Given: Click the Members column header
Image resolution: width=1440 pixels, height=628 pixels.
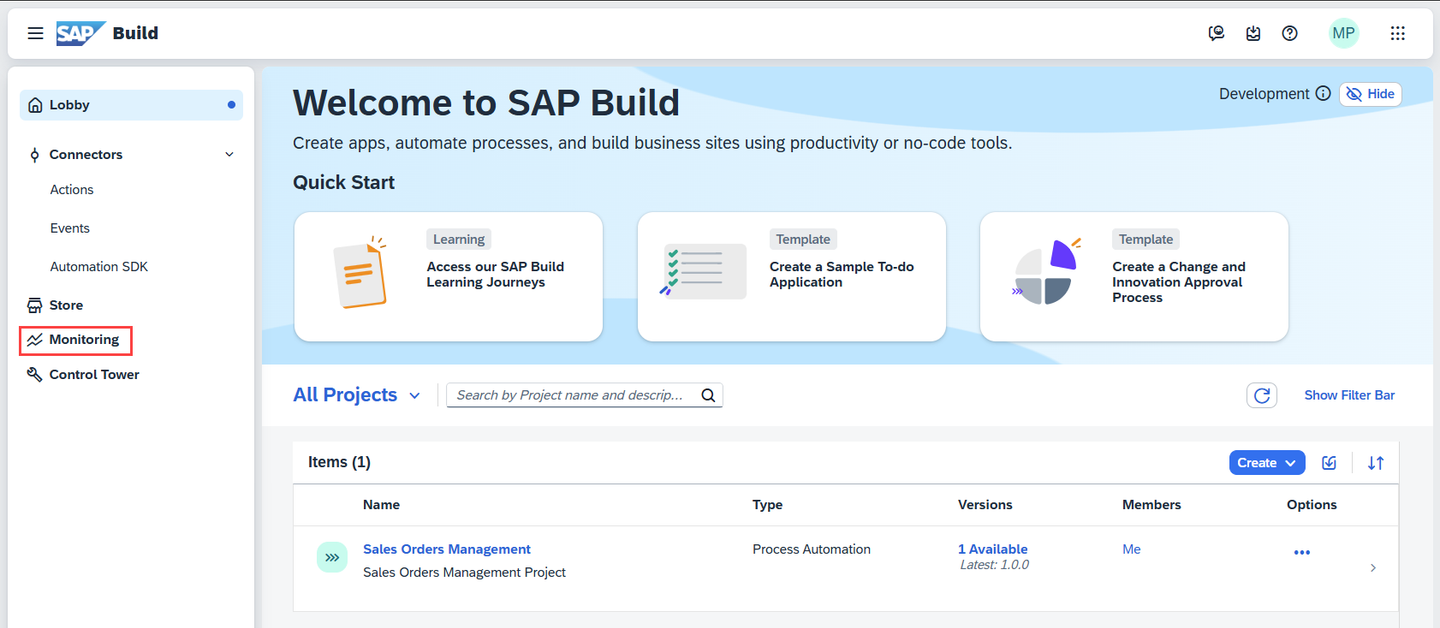Looking at the screenshot, I should click(x=1151, y=505).
